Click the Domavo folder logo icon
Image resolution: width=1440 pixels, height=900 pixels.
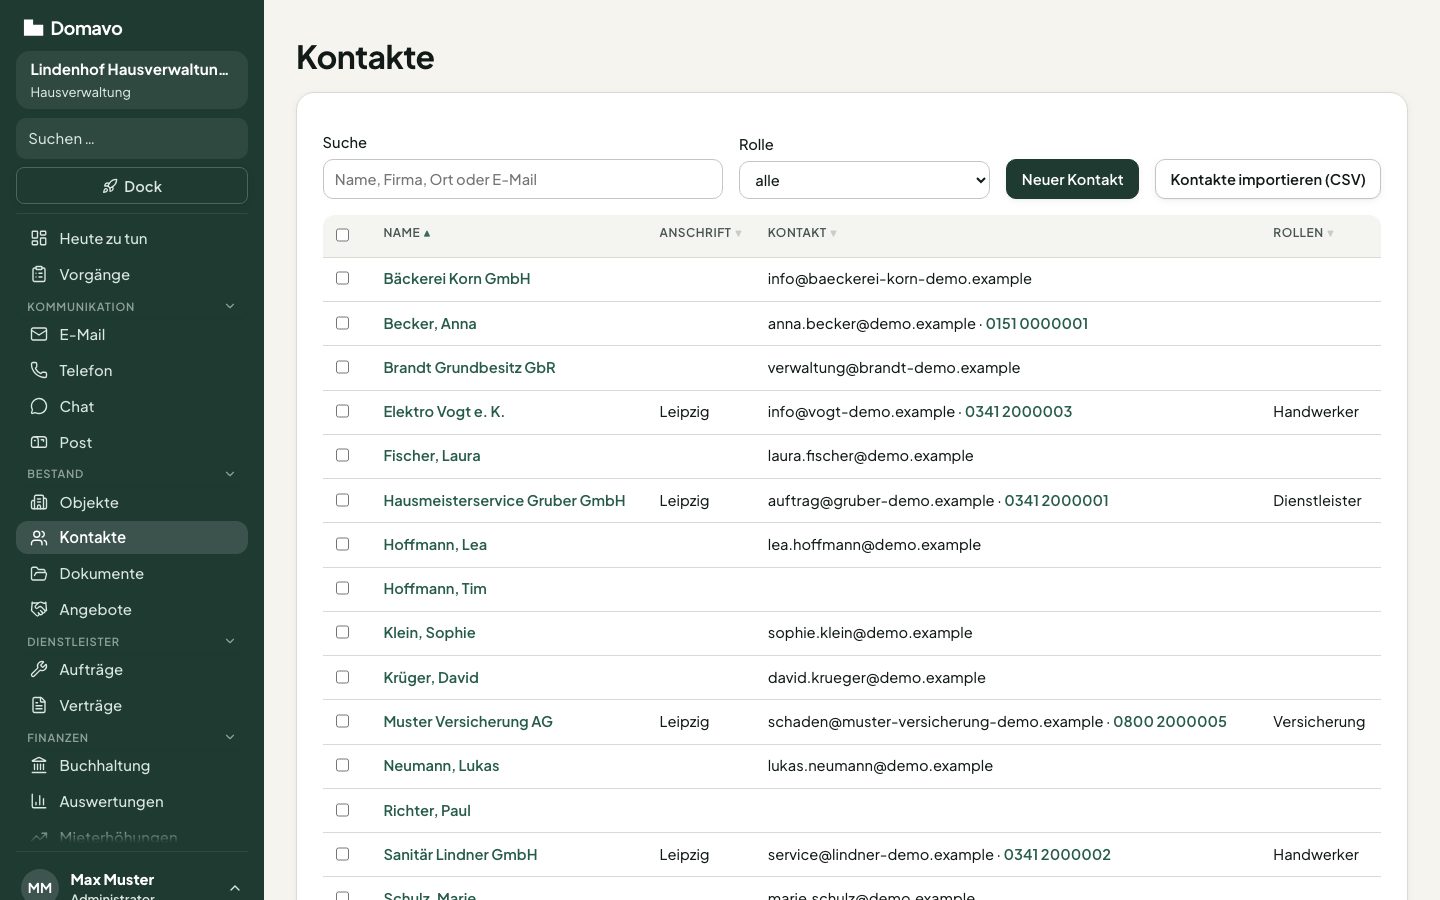point(33,28)
